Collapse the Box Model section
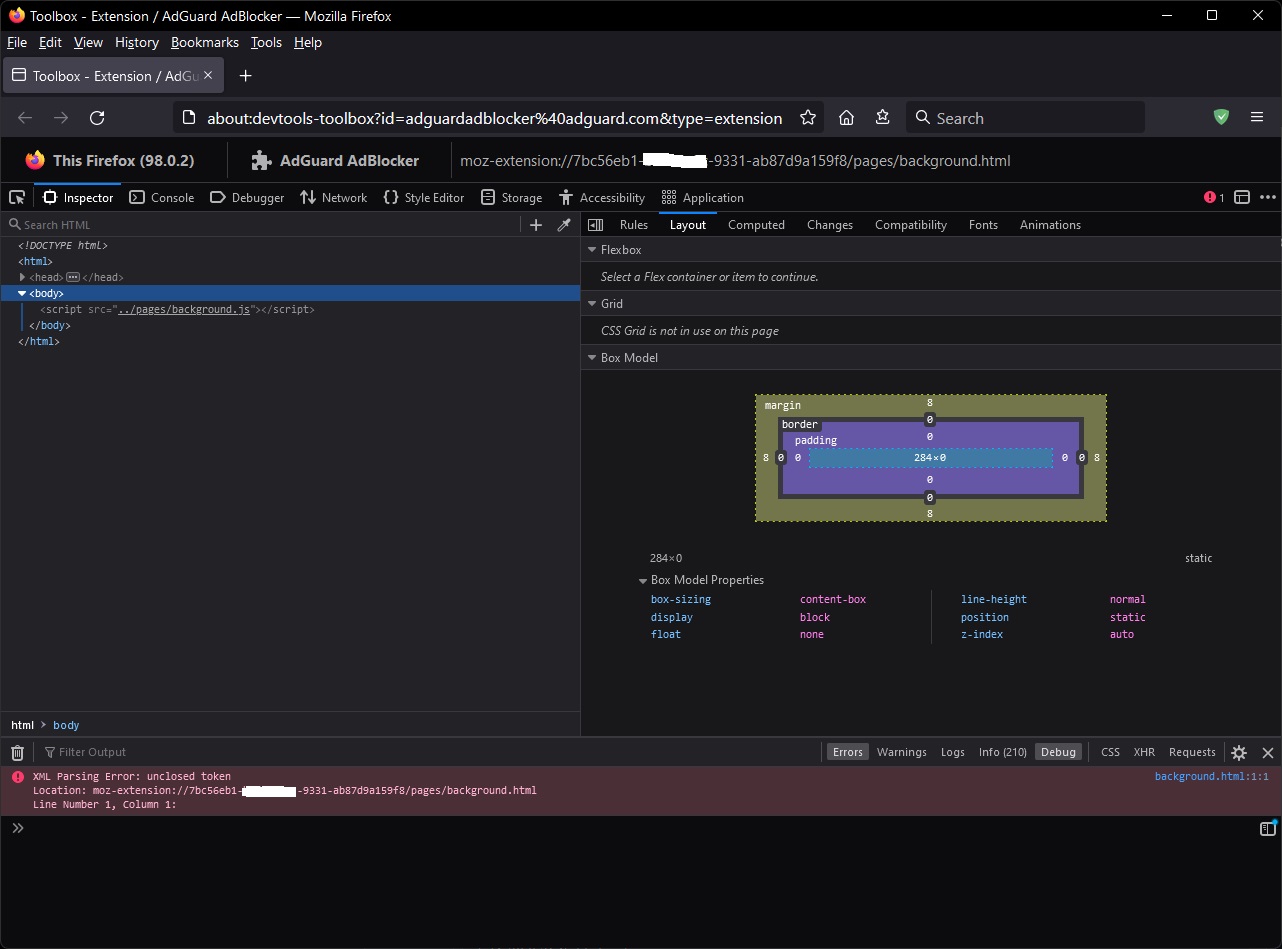1282x949 pixels. pyautogui.click(x=592, y=357)
